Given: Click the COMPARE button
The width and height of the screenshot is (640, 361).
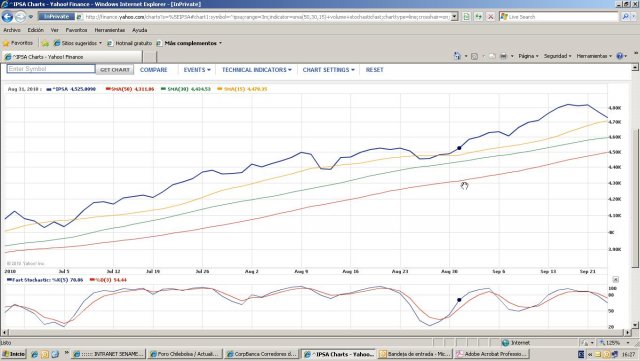Looking at the screenshot, I should (153, 70).
